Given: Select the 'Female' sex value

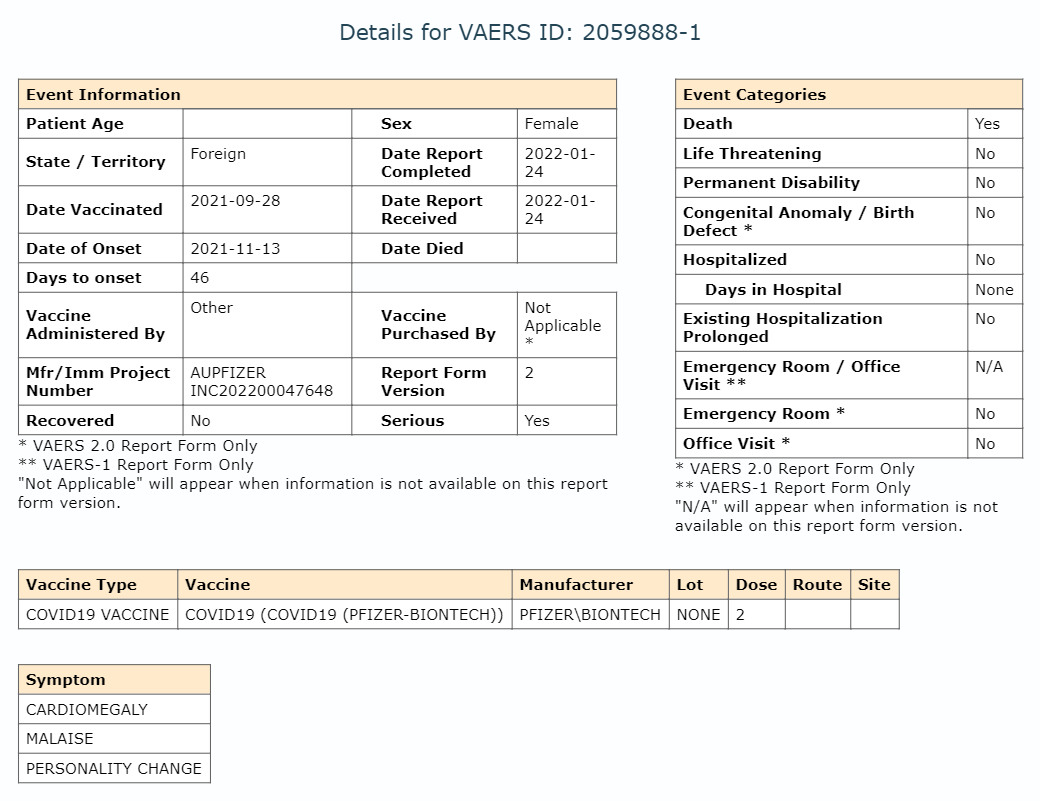Looking at the screenshot, I should click(x=551, y=124).
